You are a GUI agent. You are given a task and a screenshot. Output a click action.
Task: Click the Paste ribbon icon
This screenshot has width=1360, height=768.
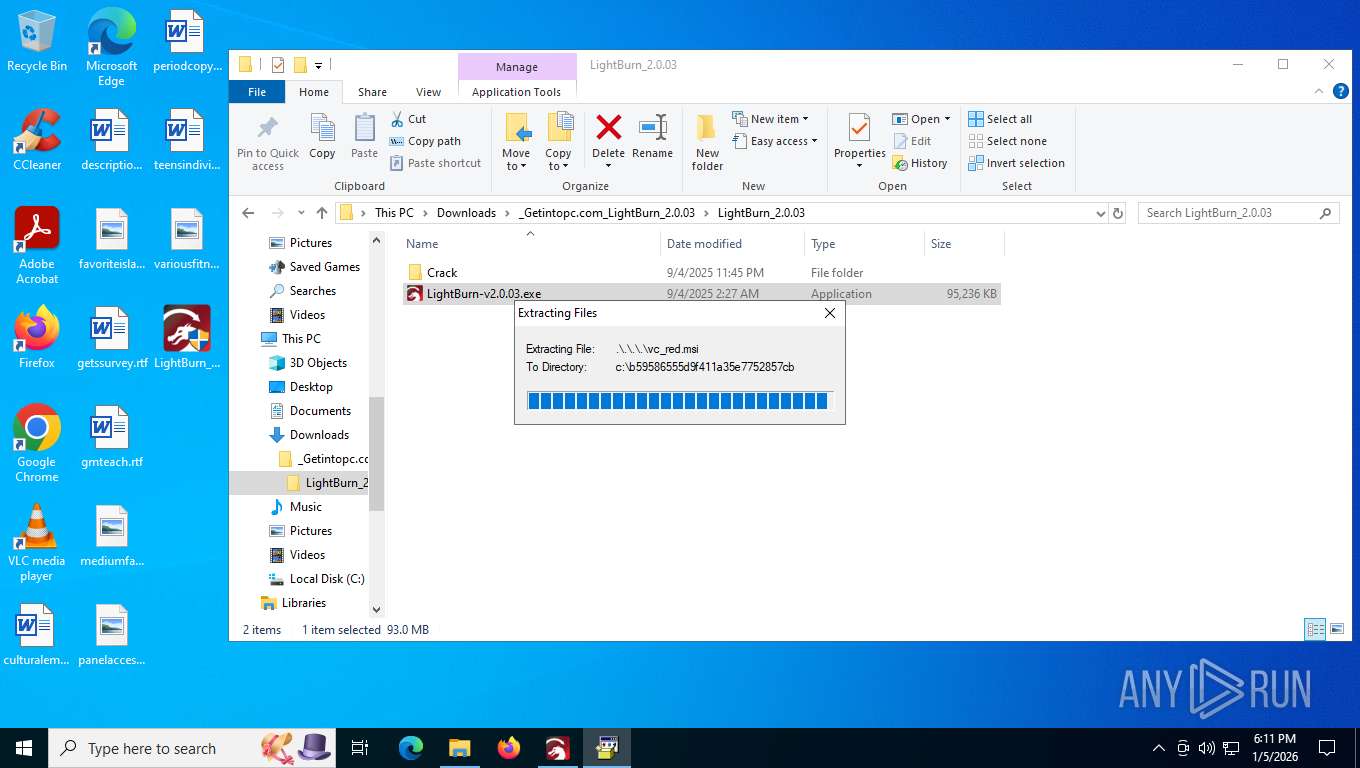click(x=365, y=128)
